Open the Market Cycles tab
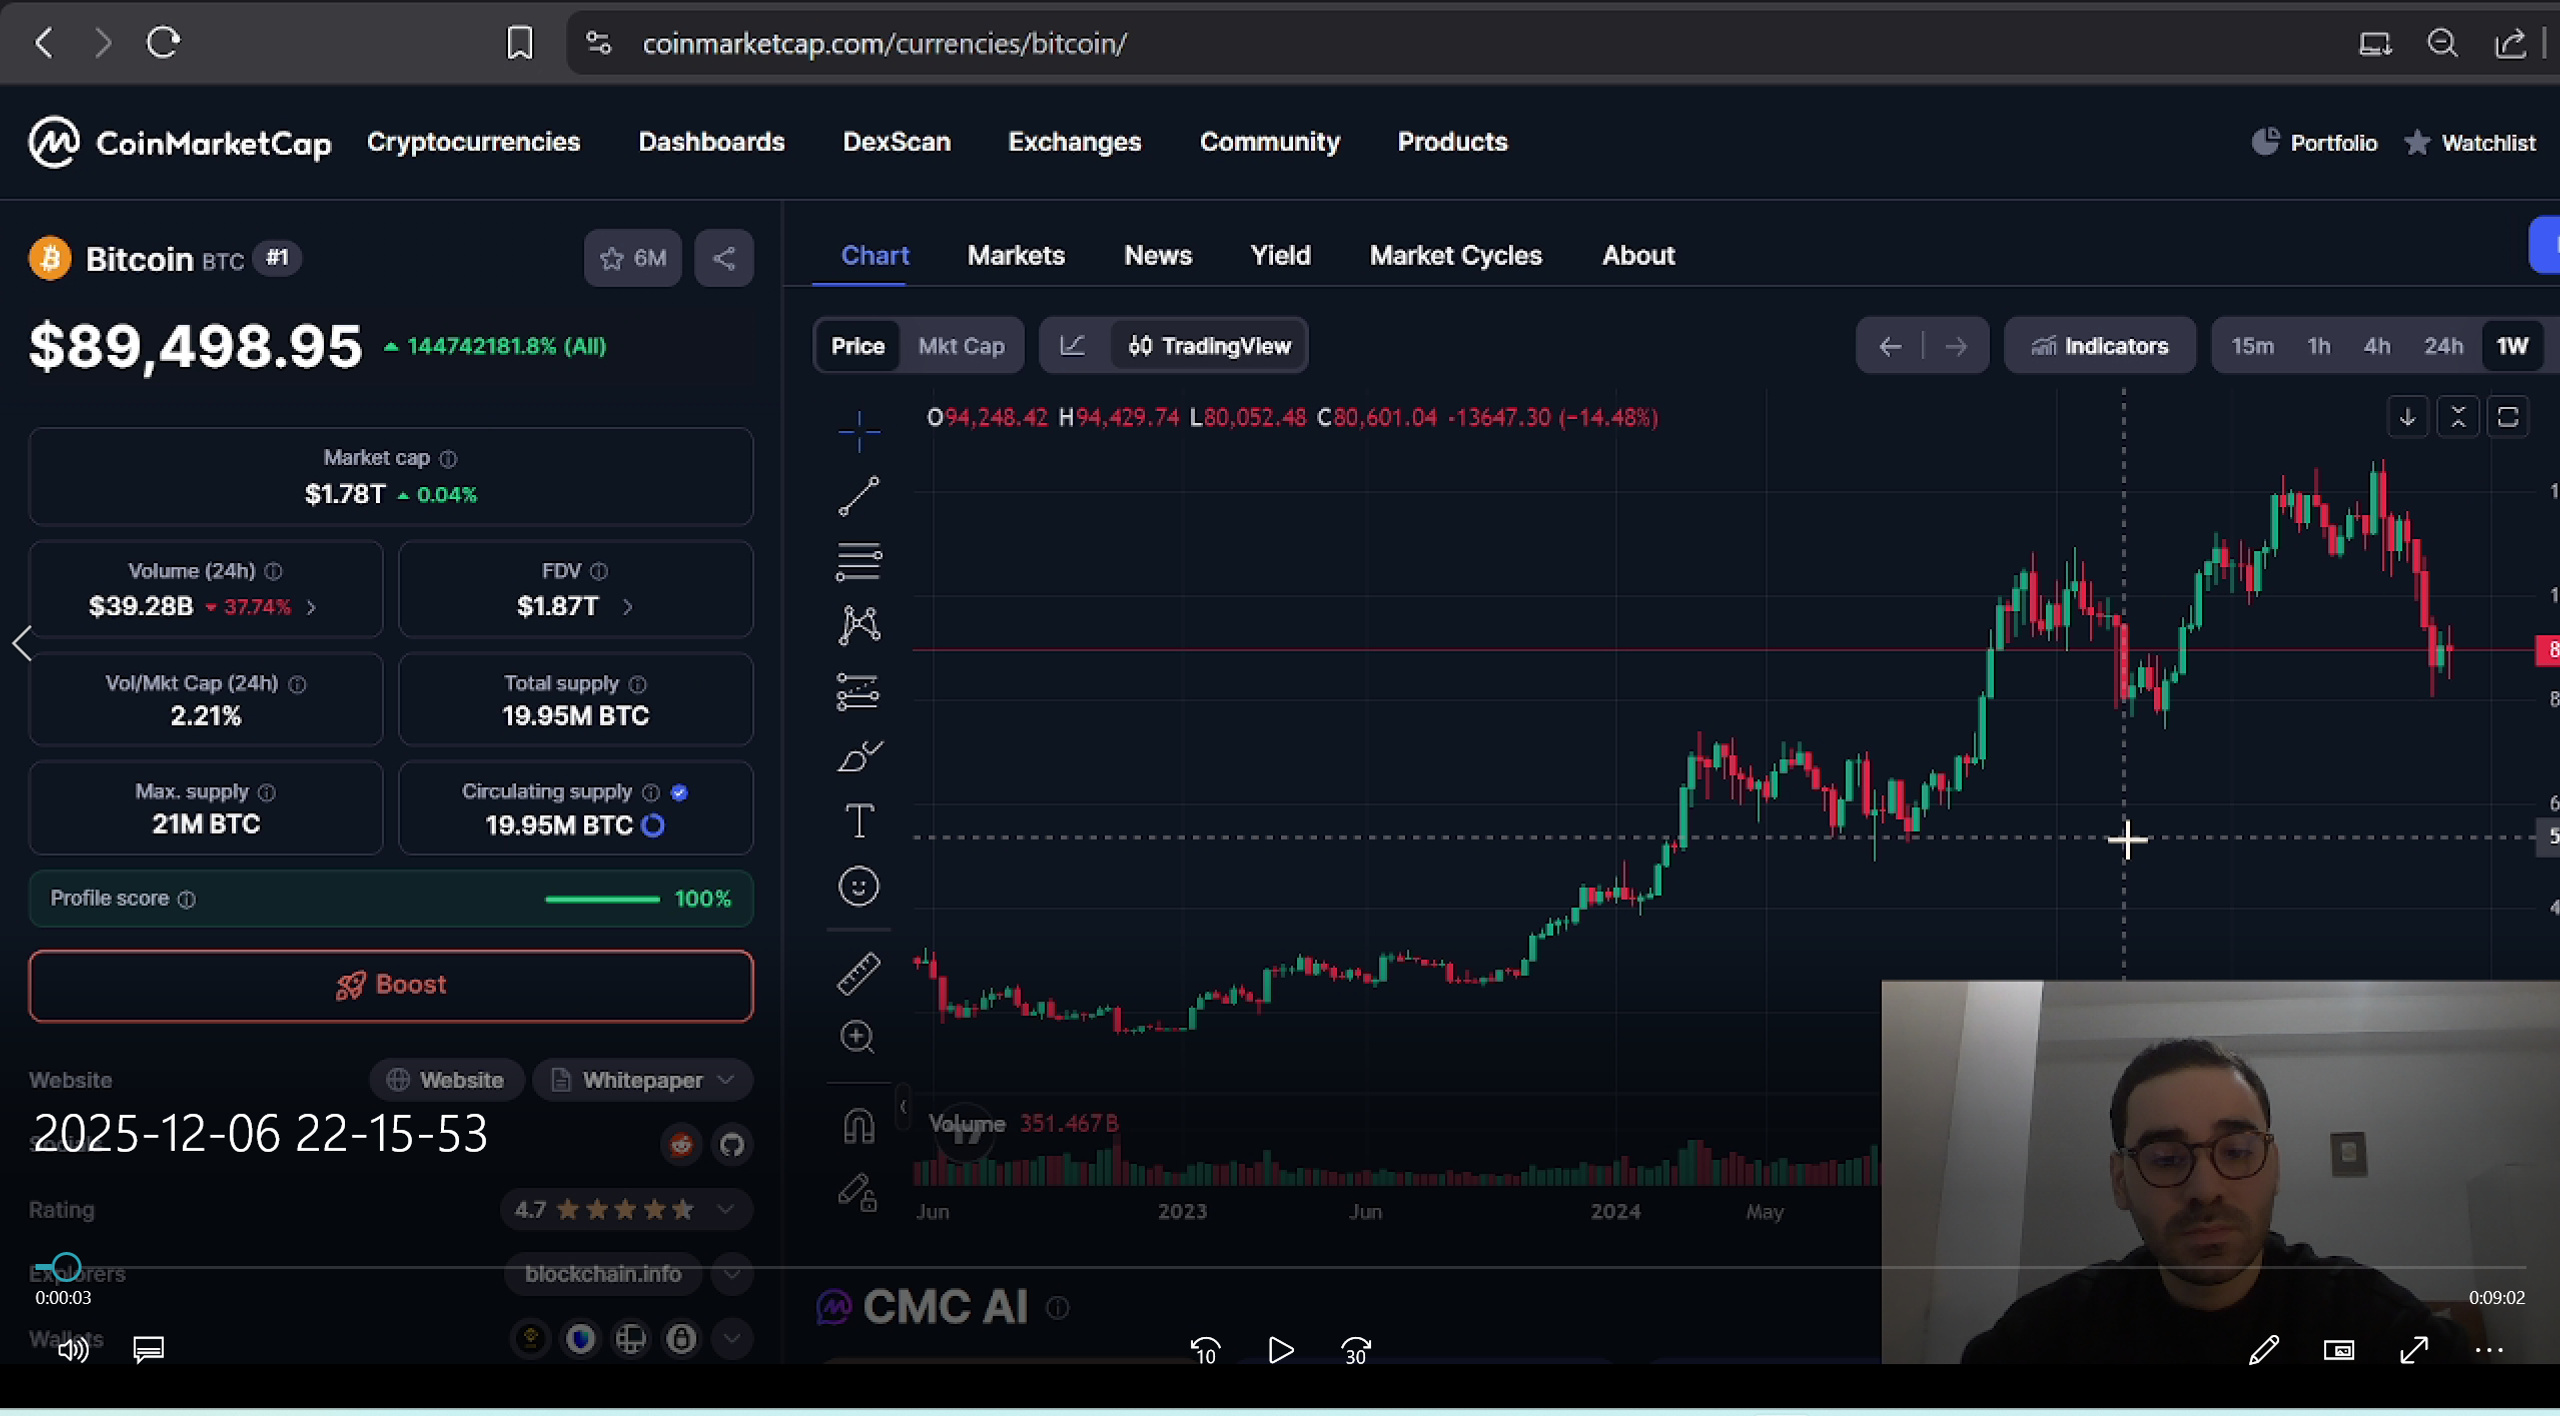 pos(1456,256)
